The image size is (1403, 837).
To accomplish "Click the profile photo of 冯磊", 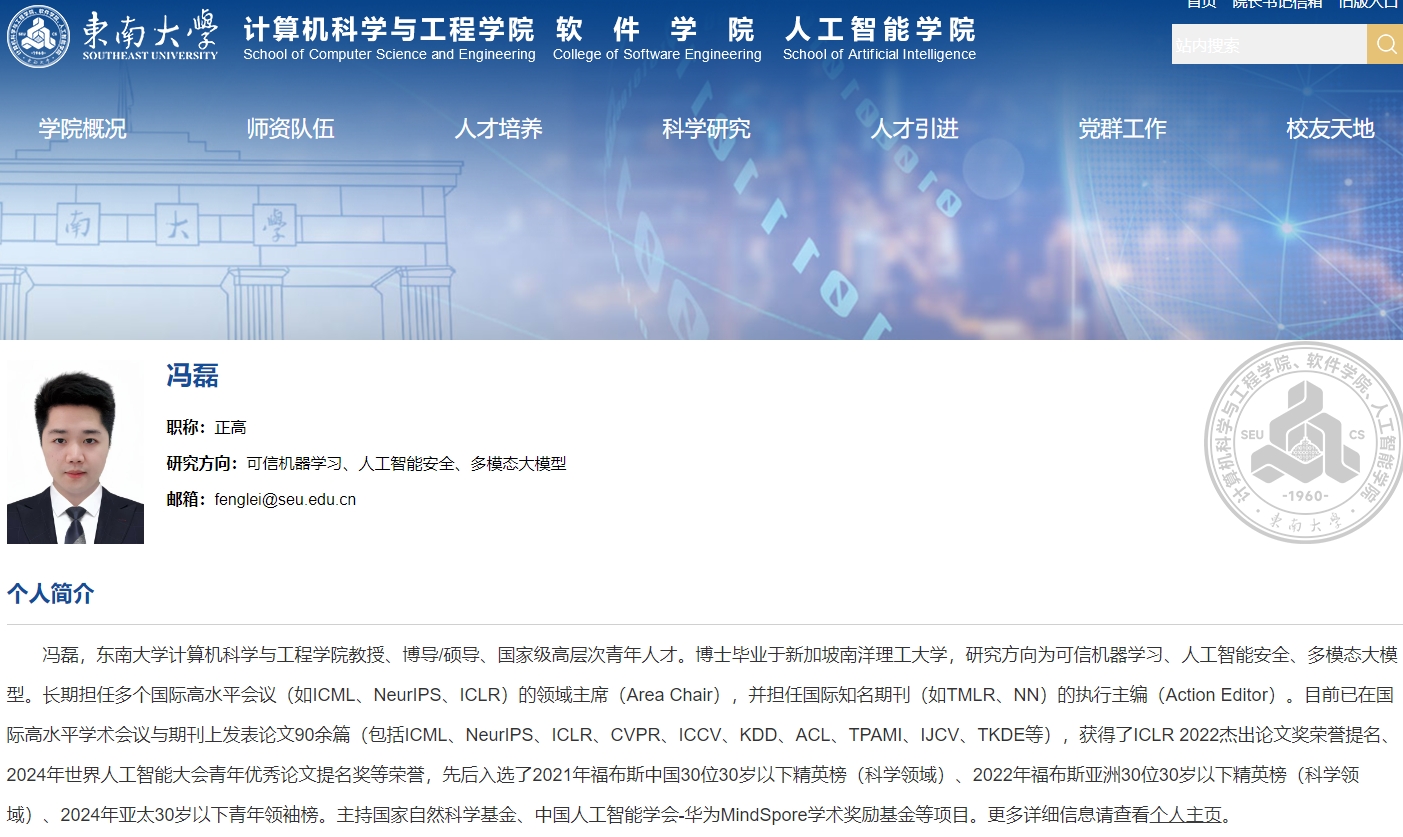I will tap(76, 452).
